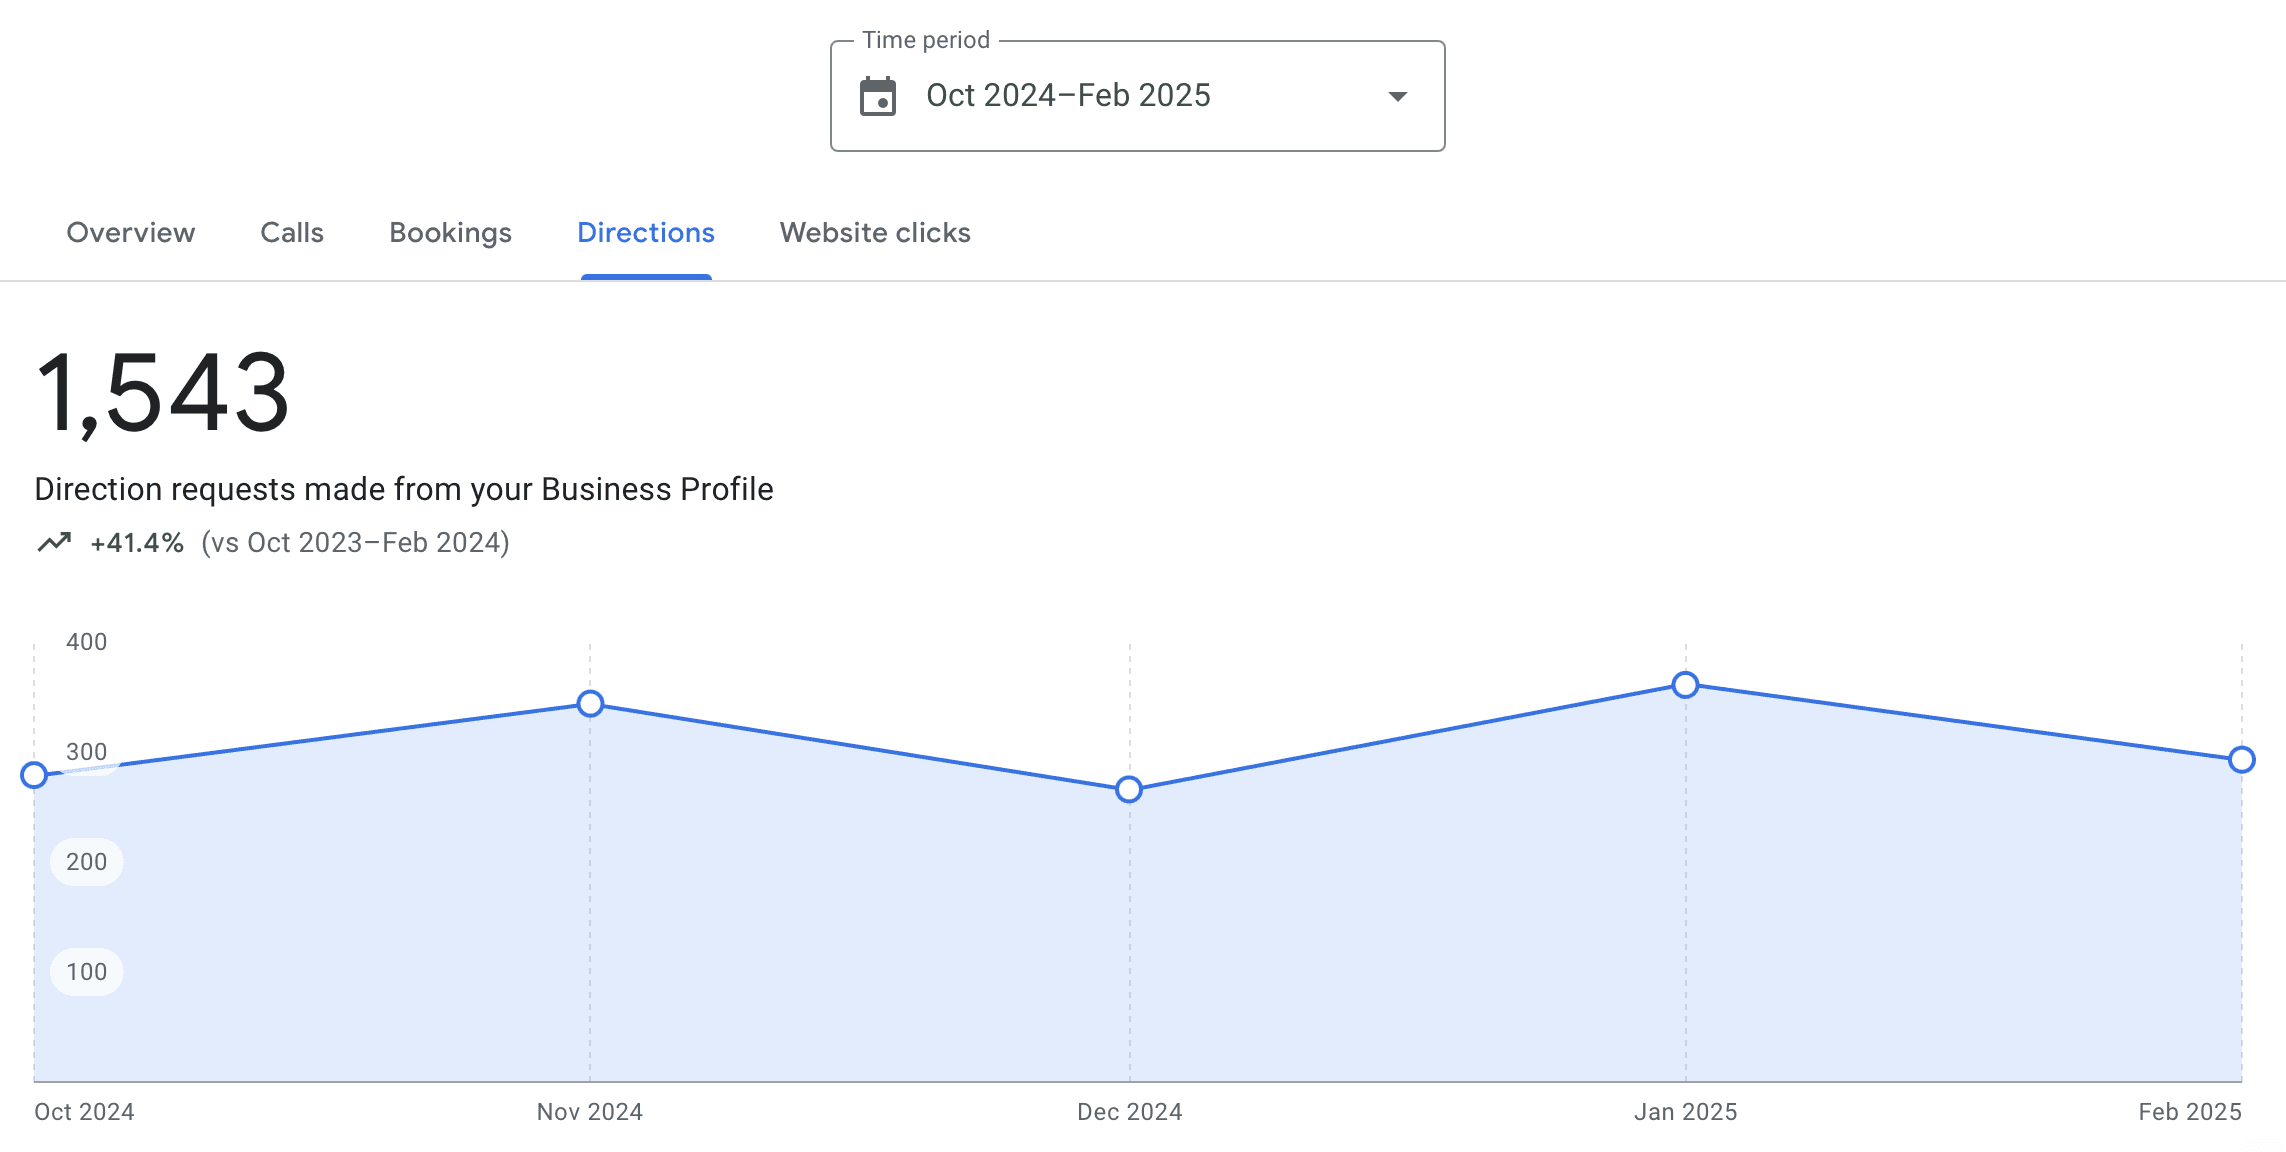Screen dimensions: 2286x1152
Task: View the Website clicks tab
Action: 875,232
